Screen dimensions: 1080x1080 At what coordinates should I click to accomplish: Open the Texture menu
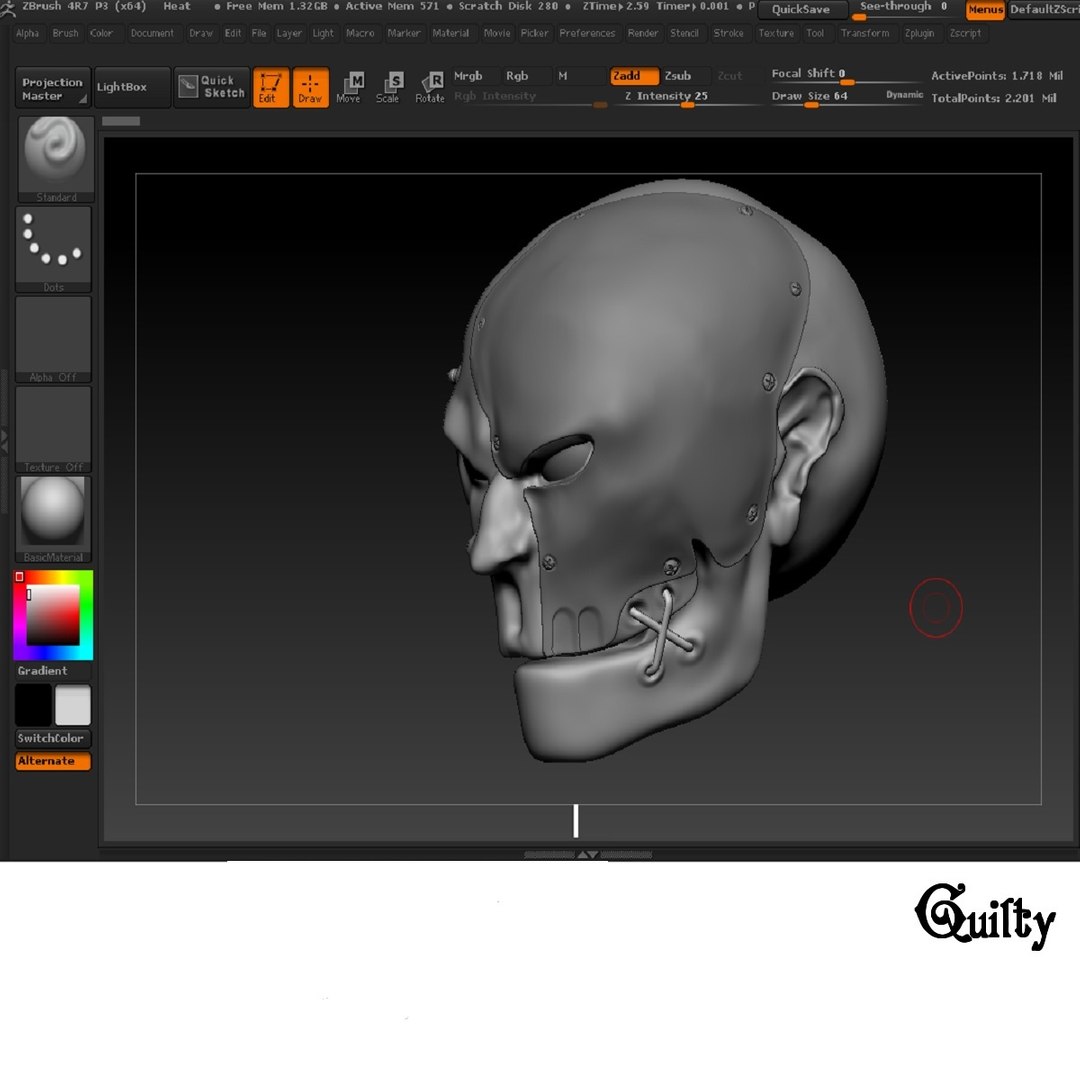[x=776, y=33]
